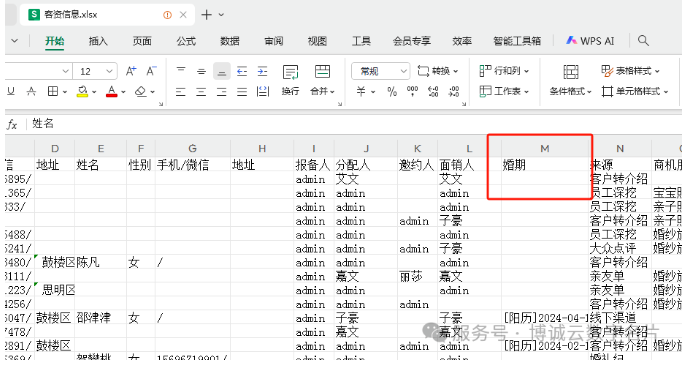Image resolution: width=696 pixels, height=369 pixels.
Task: Select the cell containing 陈凡
Action: click(100, 262)
